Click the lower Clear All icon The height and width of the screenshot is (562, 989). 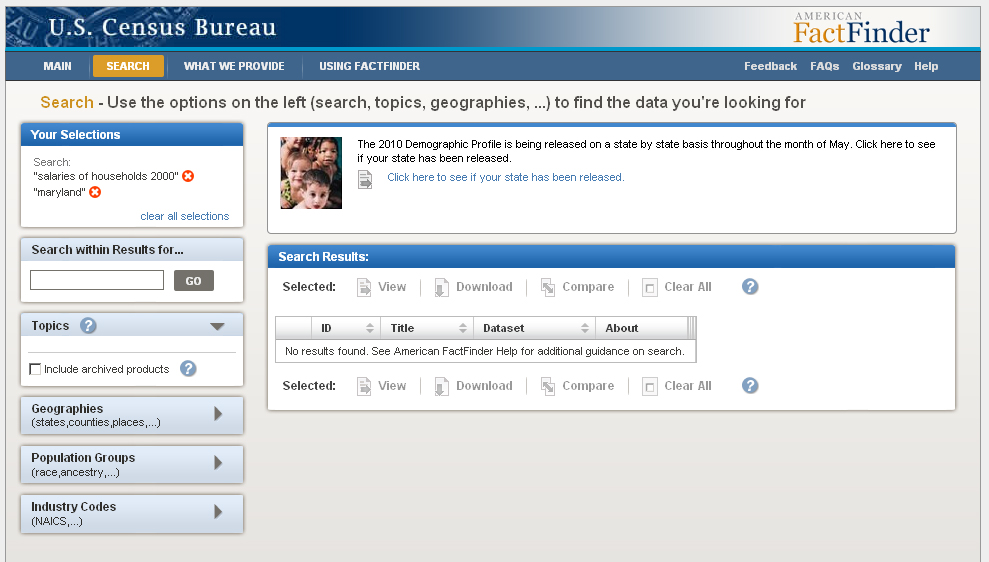click(650, 387)
